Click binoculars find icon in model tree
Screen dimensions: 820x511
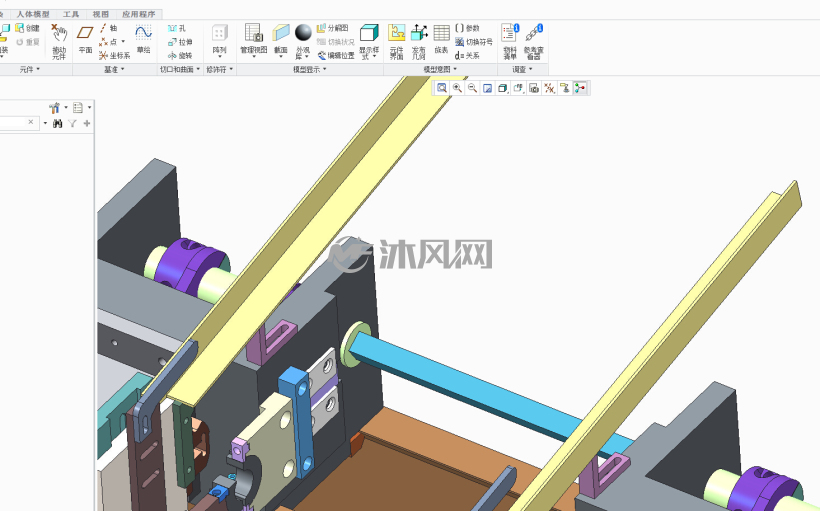58,123
